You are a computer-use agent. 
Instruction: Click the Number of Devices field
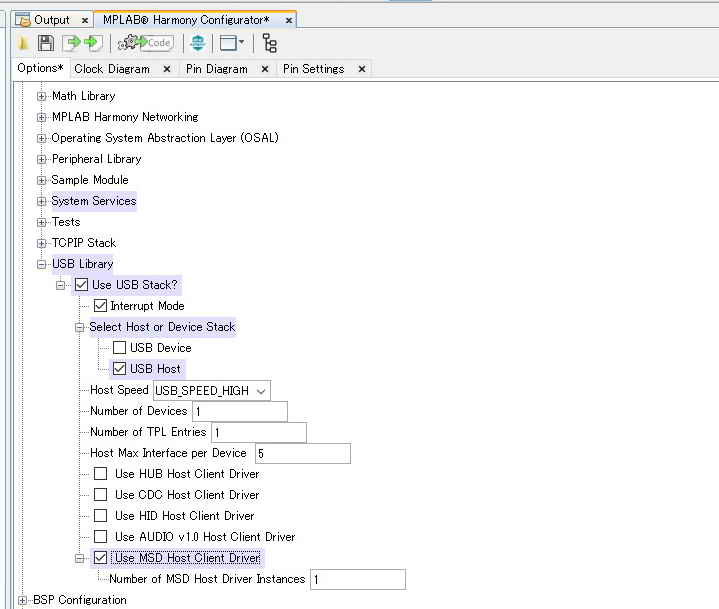(x=240, y=411)
